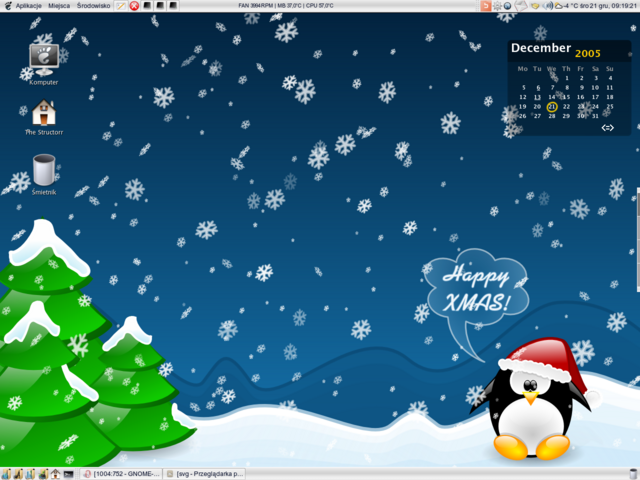This screenshot has width=640, height=480.
Task: Click the Su weekday header in calendar
Action: point(609,69)
